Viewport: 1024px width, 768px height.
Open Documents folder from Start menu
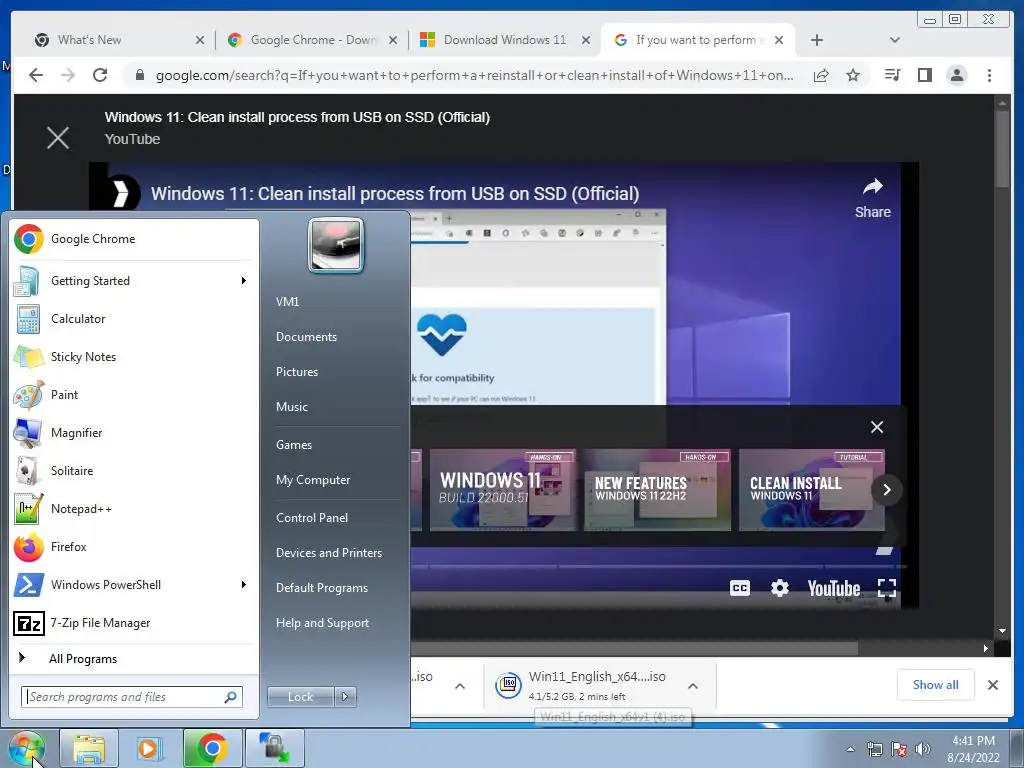pos(306,336)
